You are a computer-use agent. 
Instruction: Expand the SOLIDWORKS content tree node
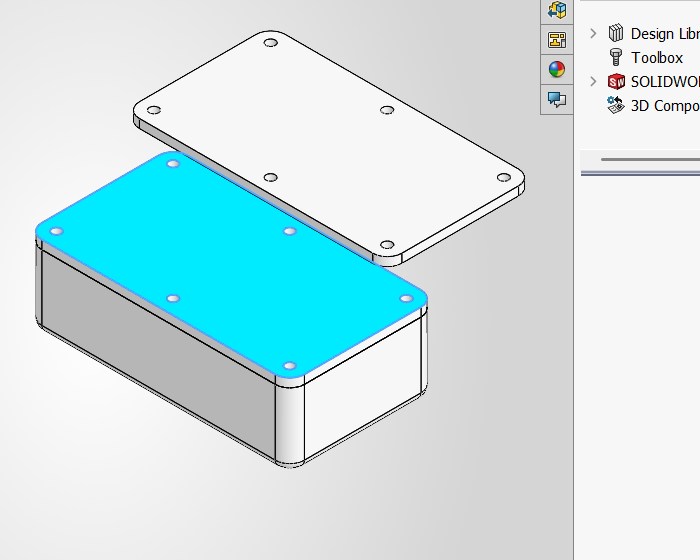click(593, 82)
